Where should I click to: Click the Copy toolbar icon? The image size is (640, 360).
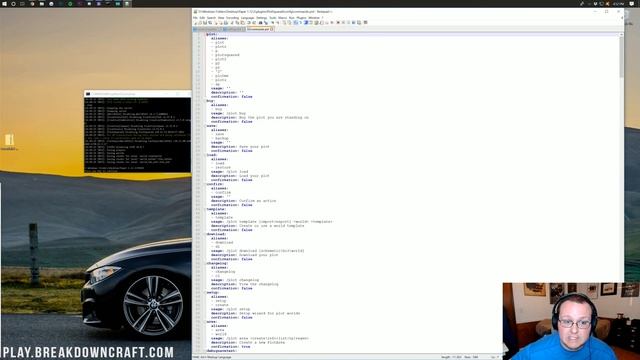(x=238, y=22)
